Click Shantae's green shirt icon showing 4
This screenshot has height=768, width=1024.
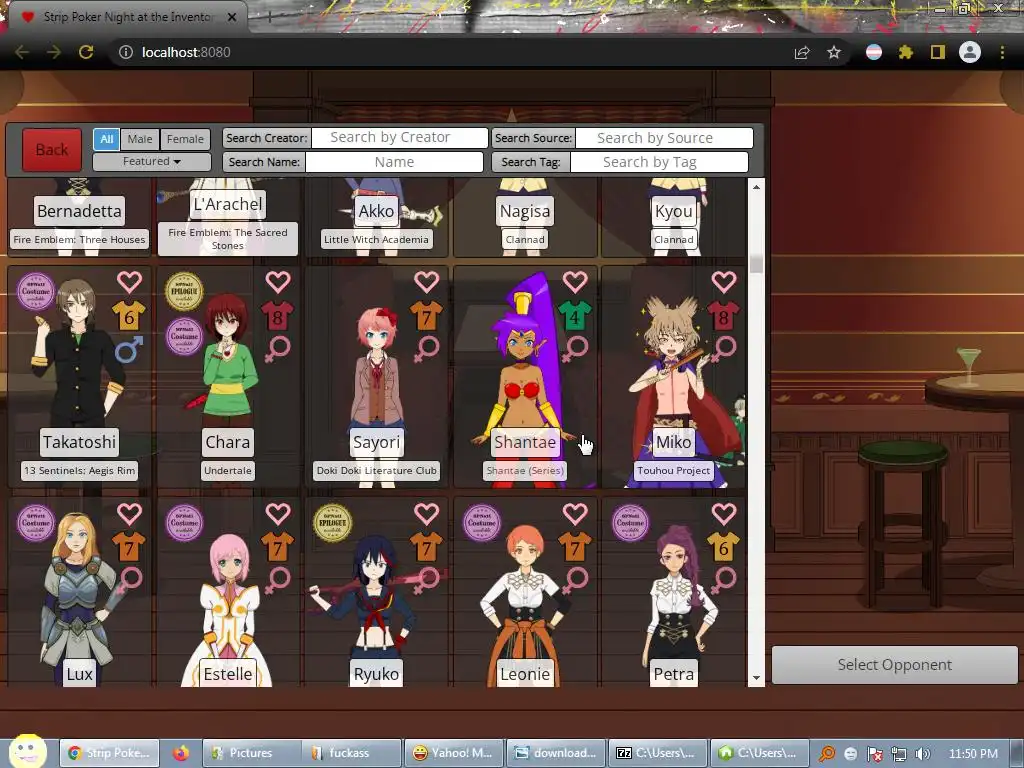tap(575, 317)
